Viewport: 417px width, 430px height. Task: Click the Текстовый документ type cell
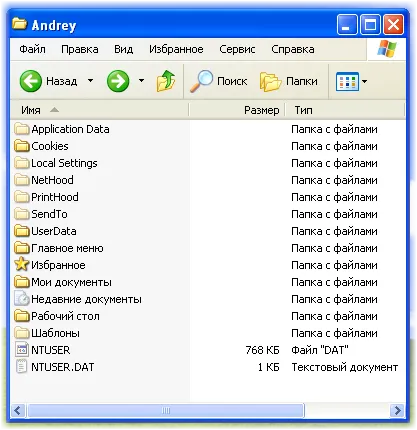pos(345,367)
